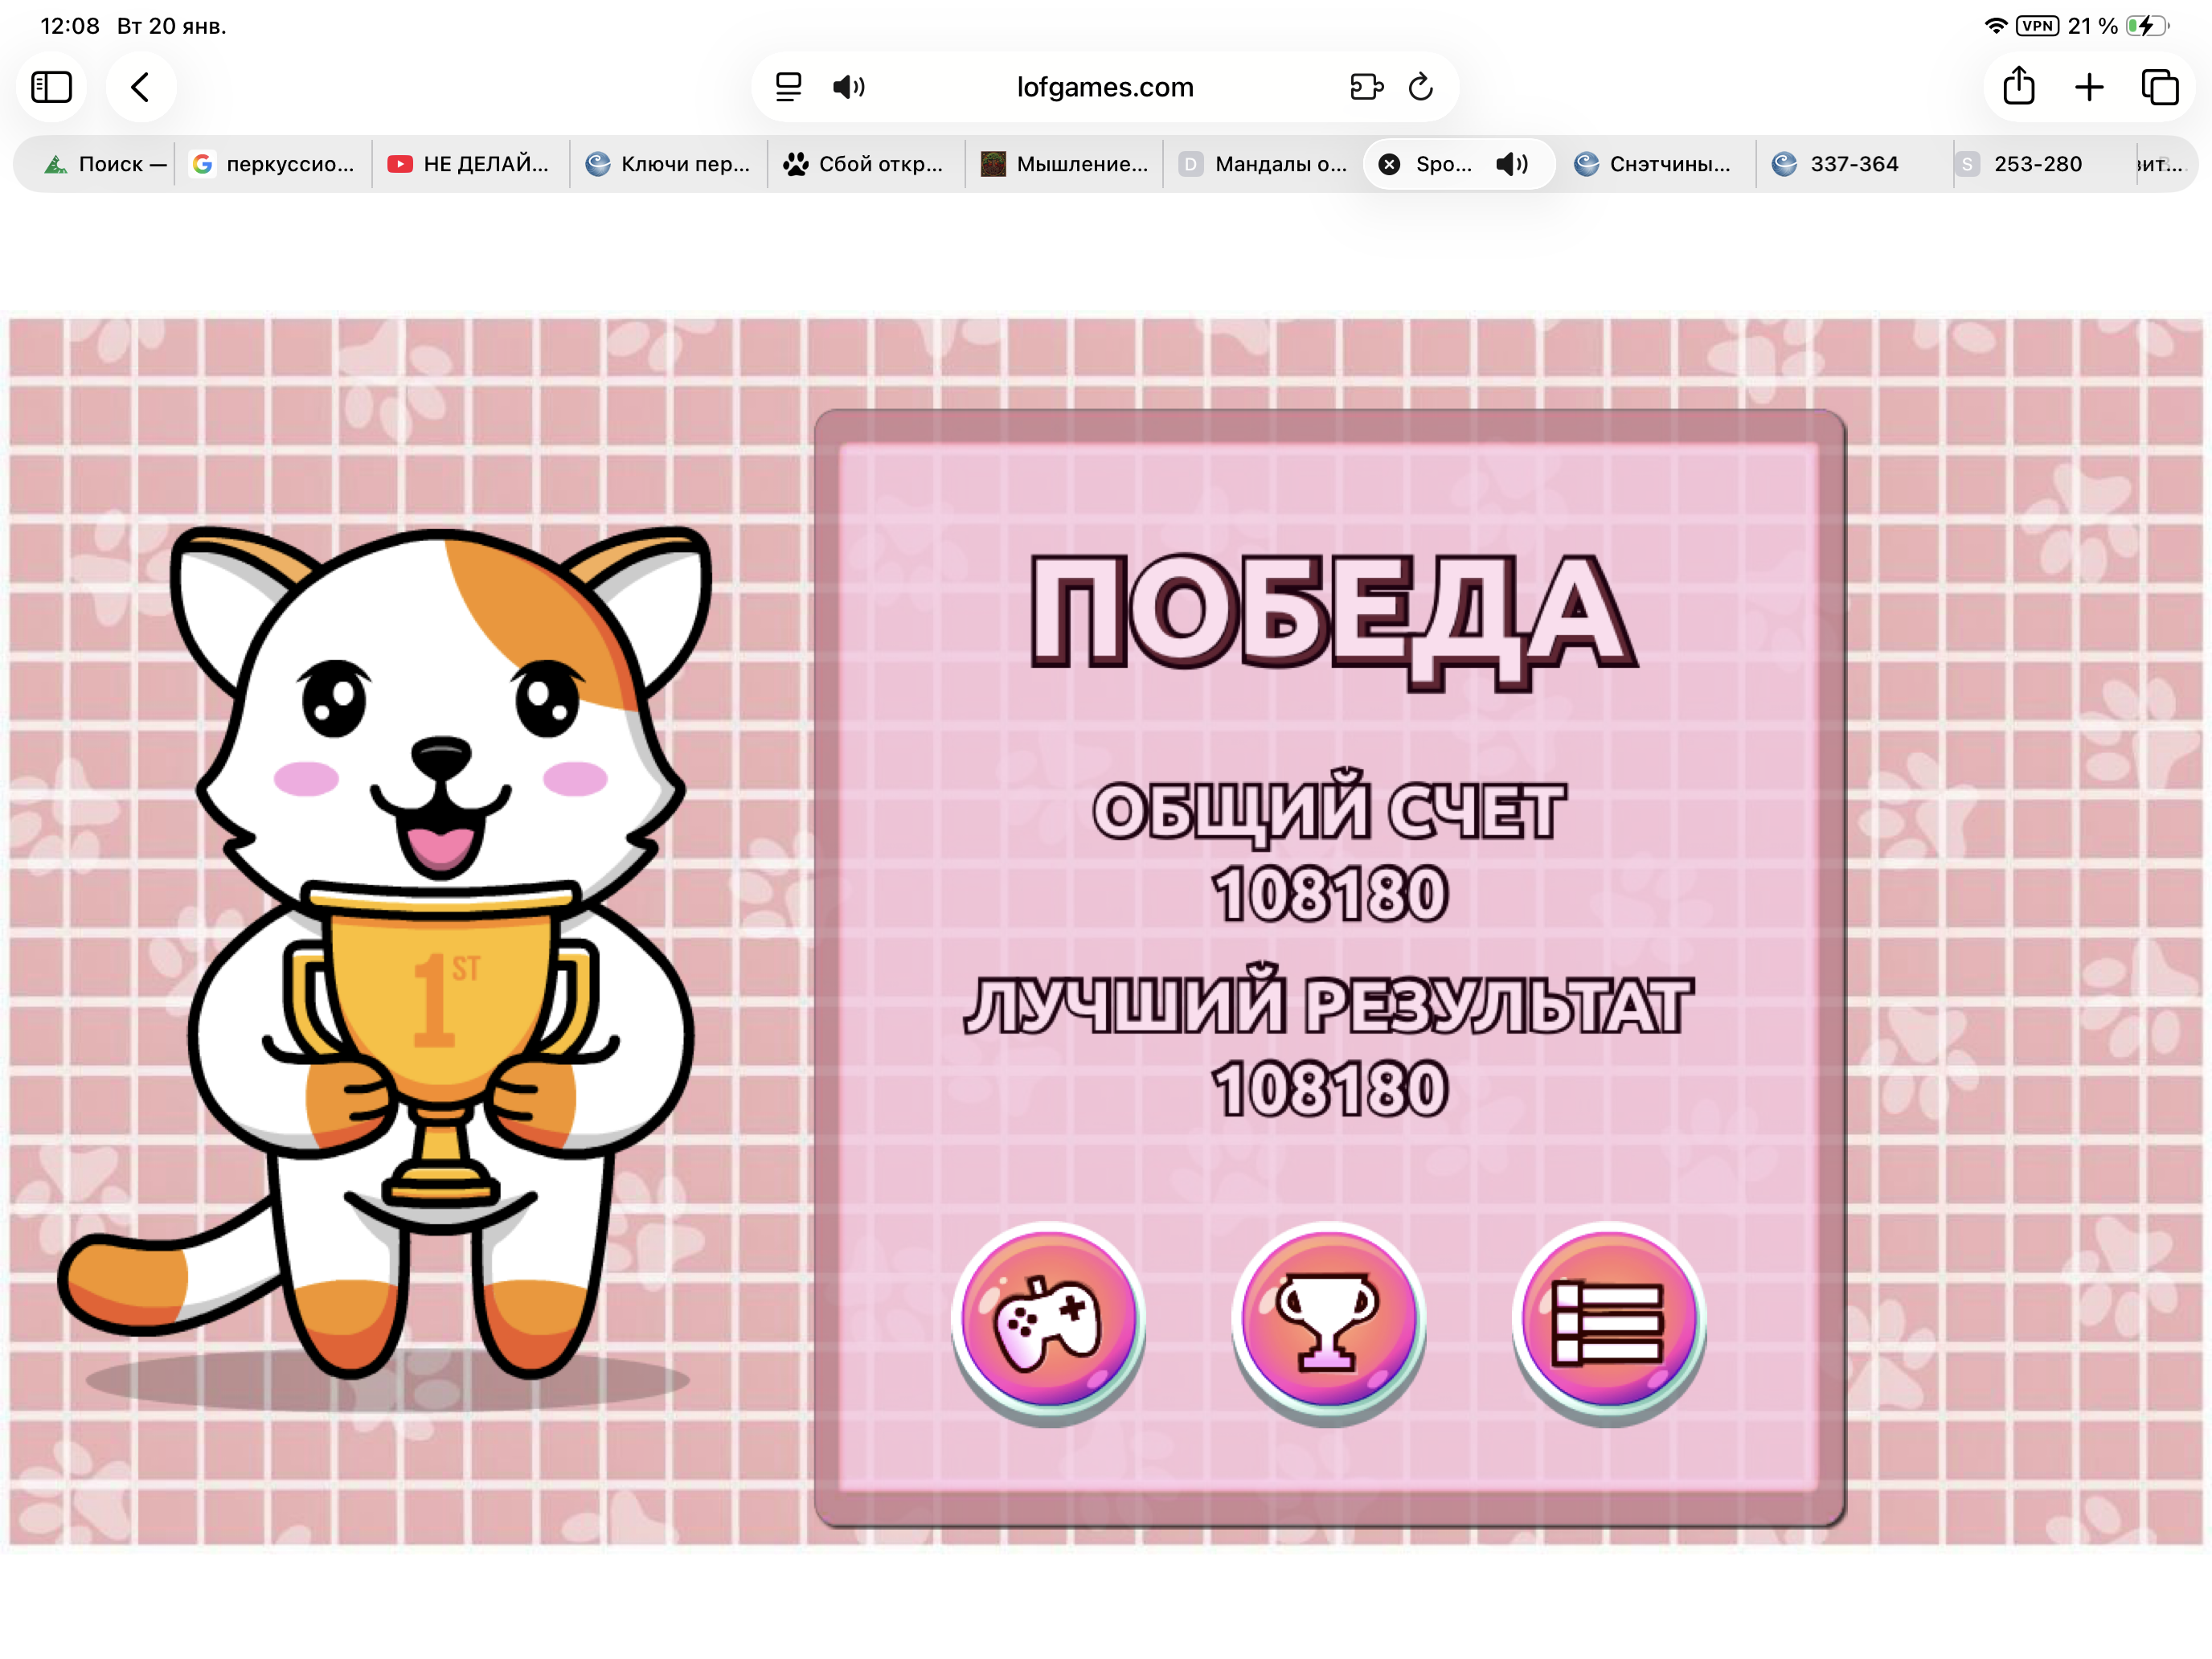
Task: Share the current page
Action: [2019, 87]
